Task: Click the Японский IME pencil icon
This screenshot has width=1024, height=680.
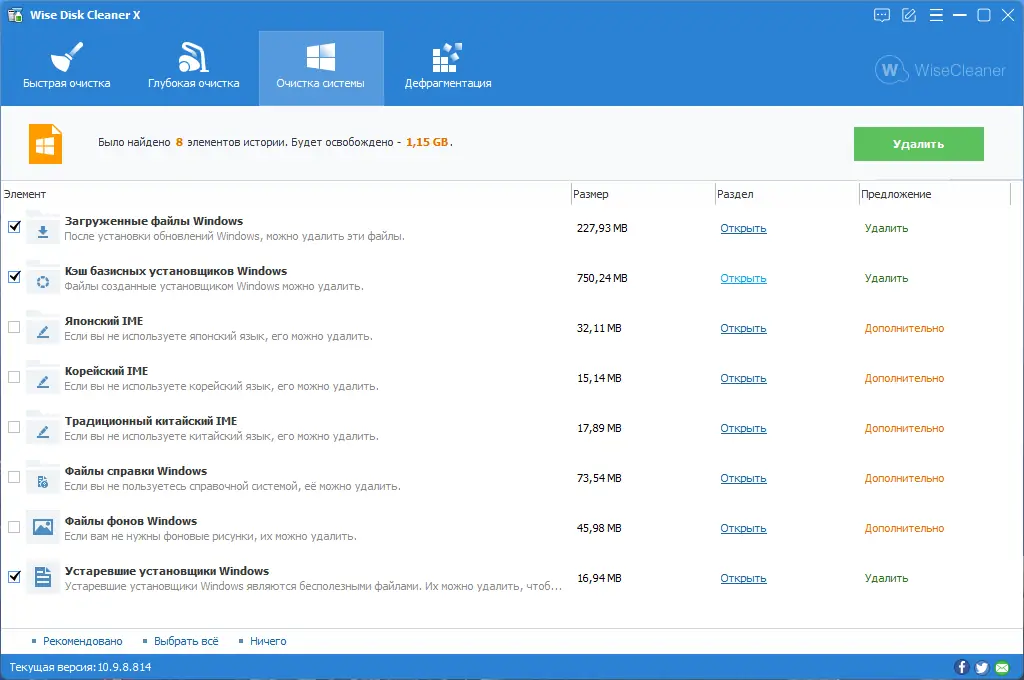Action: coord(43,328)
